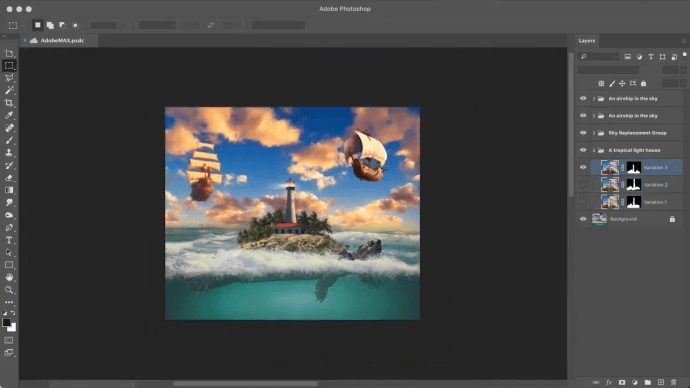Screen dimensions: 690x388
Task: Hide the Sky Replacement Group
Action: [583, 133]
